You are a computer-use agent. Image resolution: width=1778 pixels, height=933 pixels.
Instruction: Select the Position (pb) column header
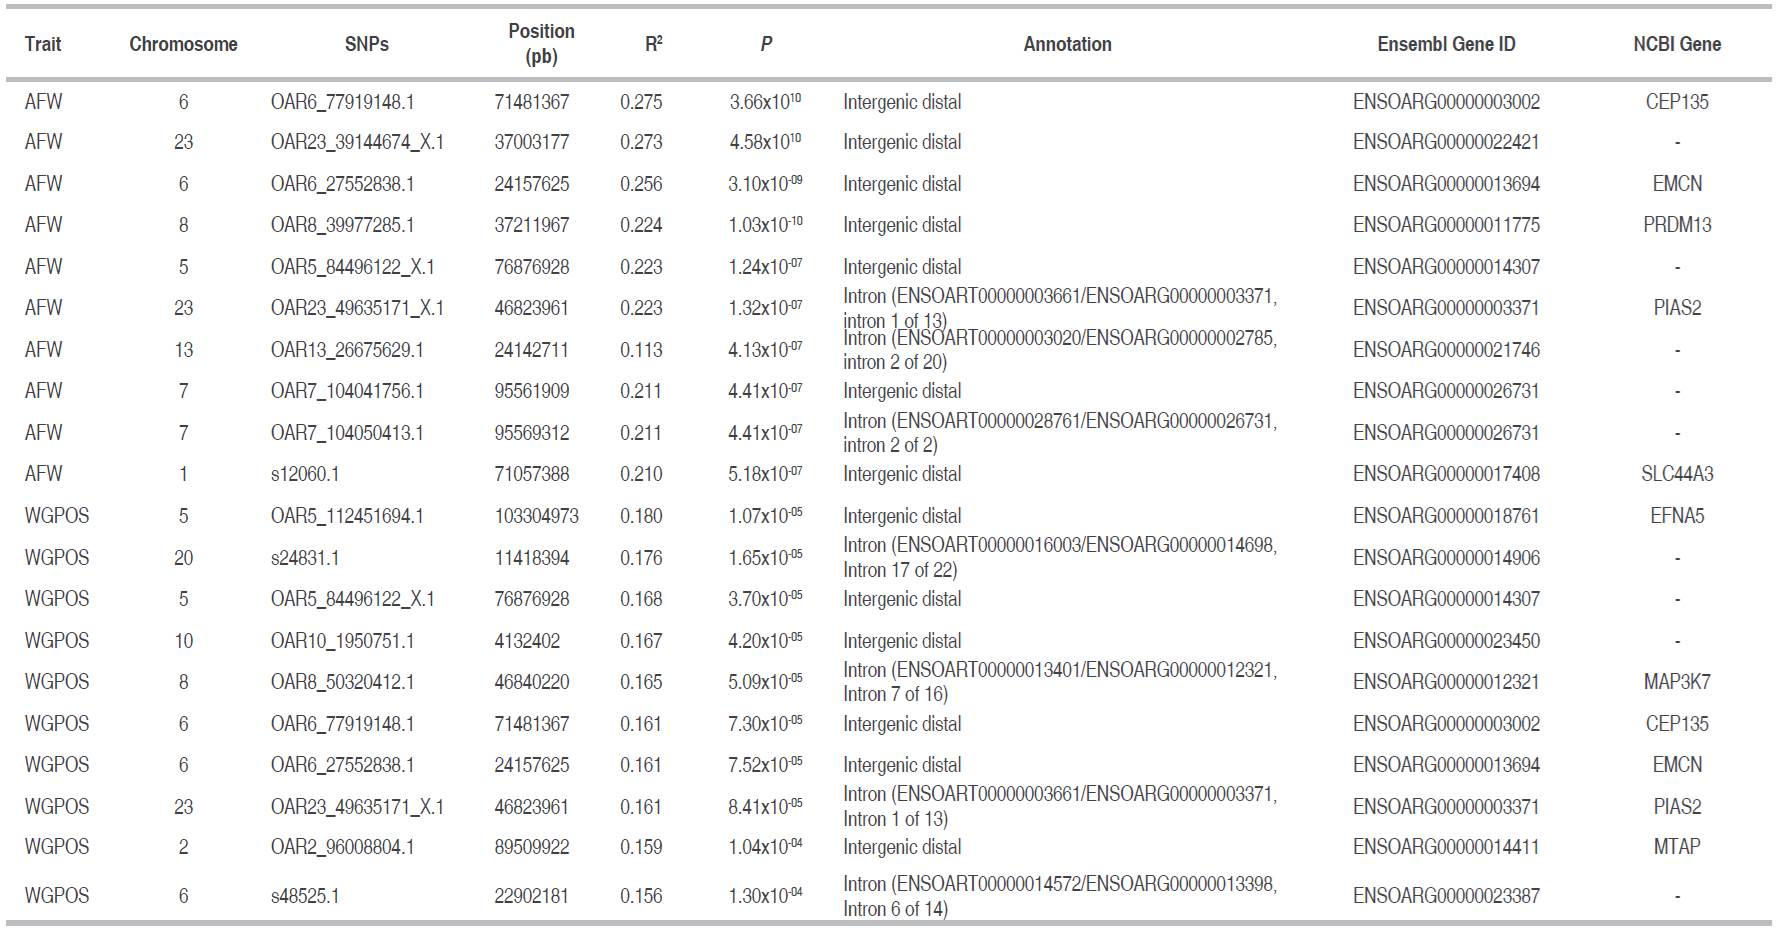coord(541,44)
